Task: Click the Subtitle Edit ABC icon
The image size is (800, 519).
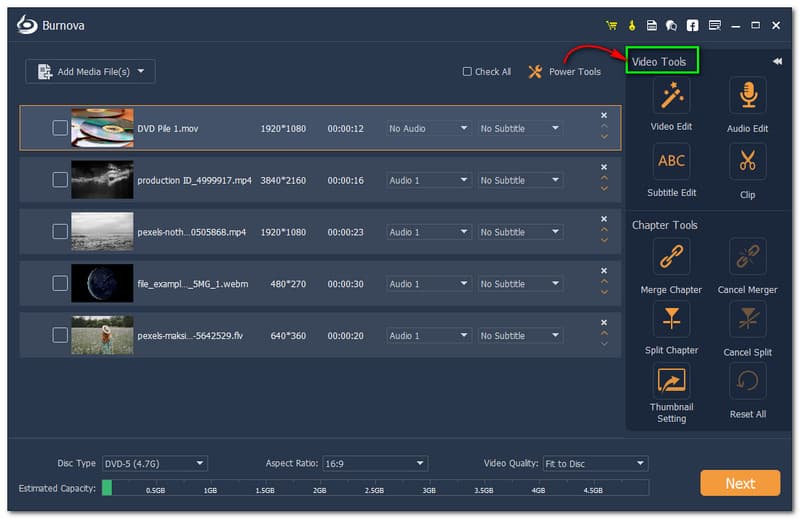Action: click(671, 161)
